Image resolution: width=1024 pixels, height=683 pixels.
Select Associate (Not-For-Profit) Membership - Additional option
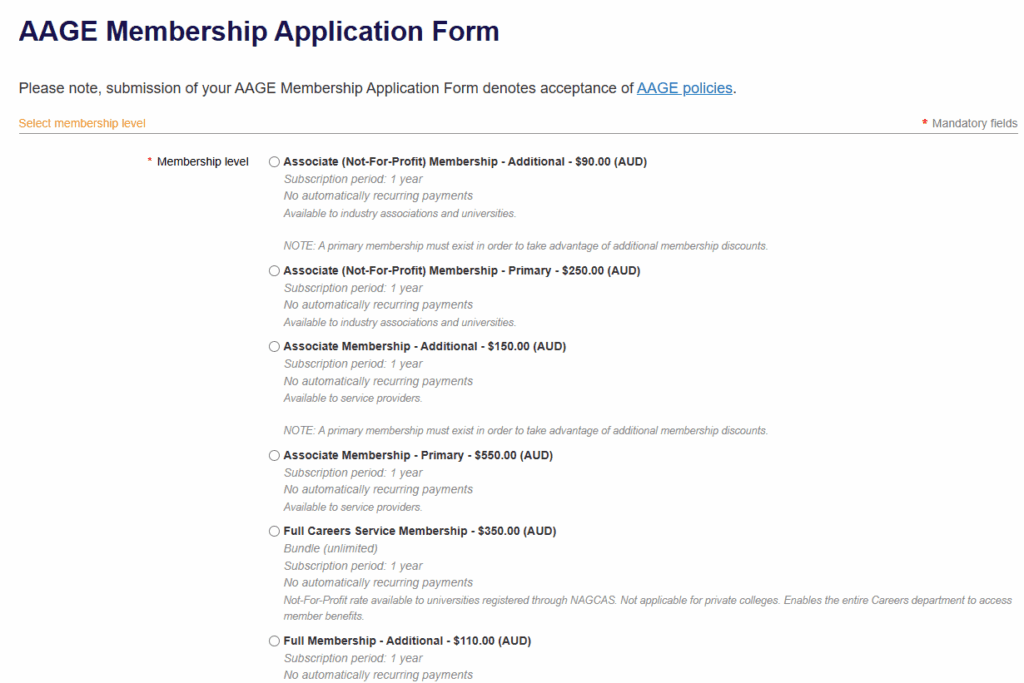point(274,161)
